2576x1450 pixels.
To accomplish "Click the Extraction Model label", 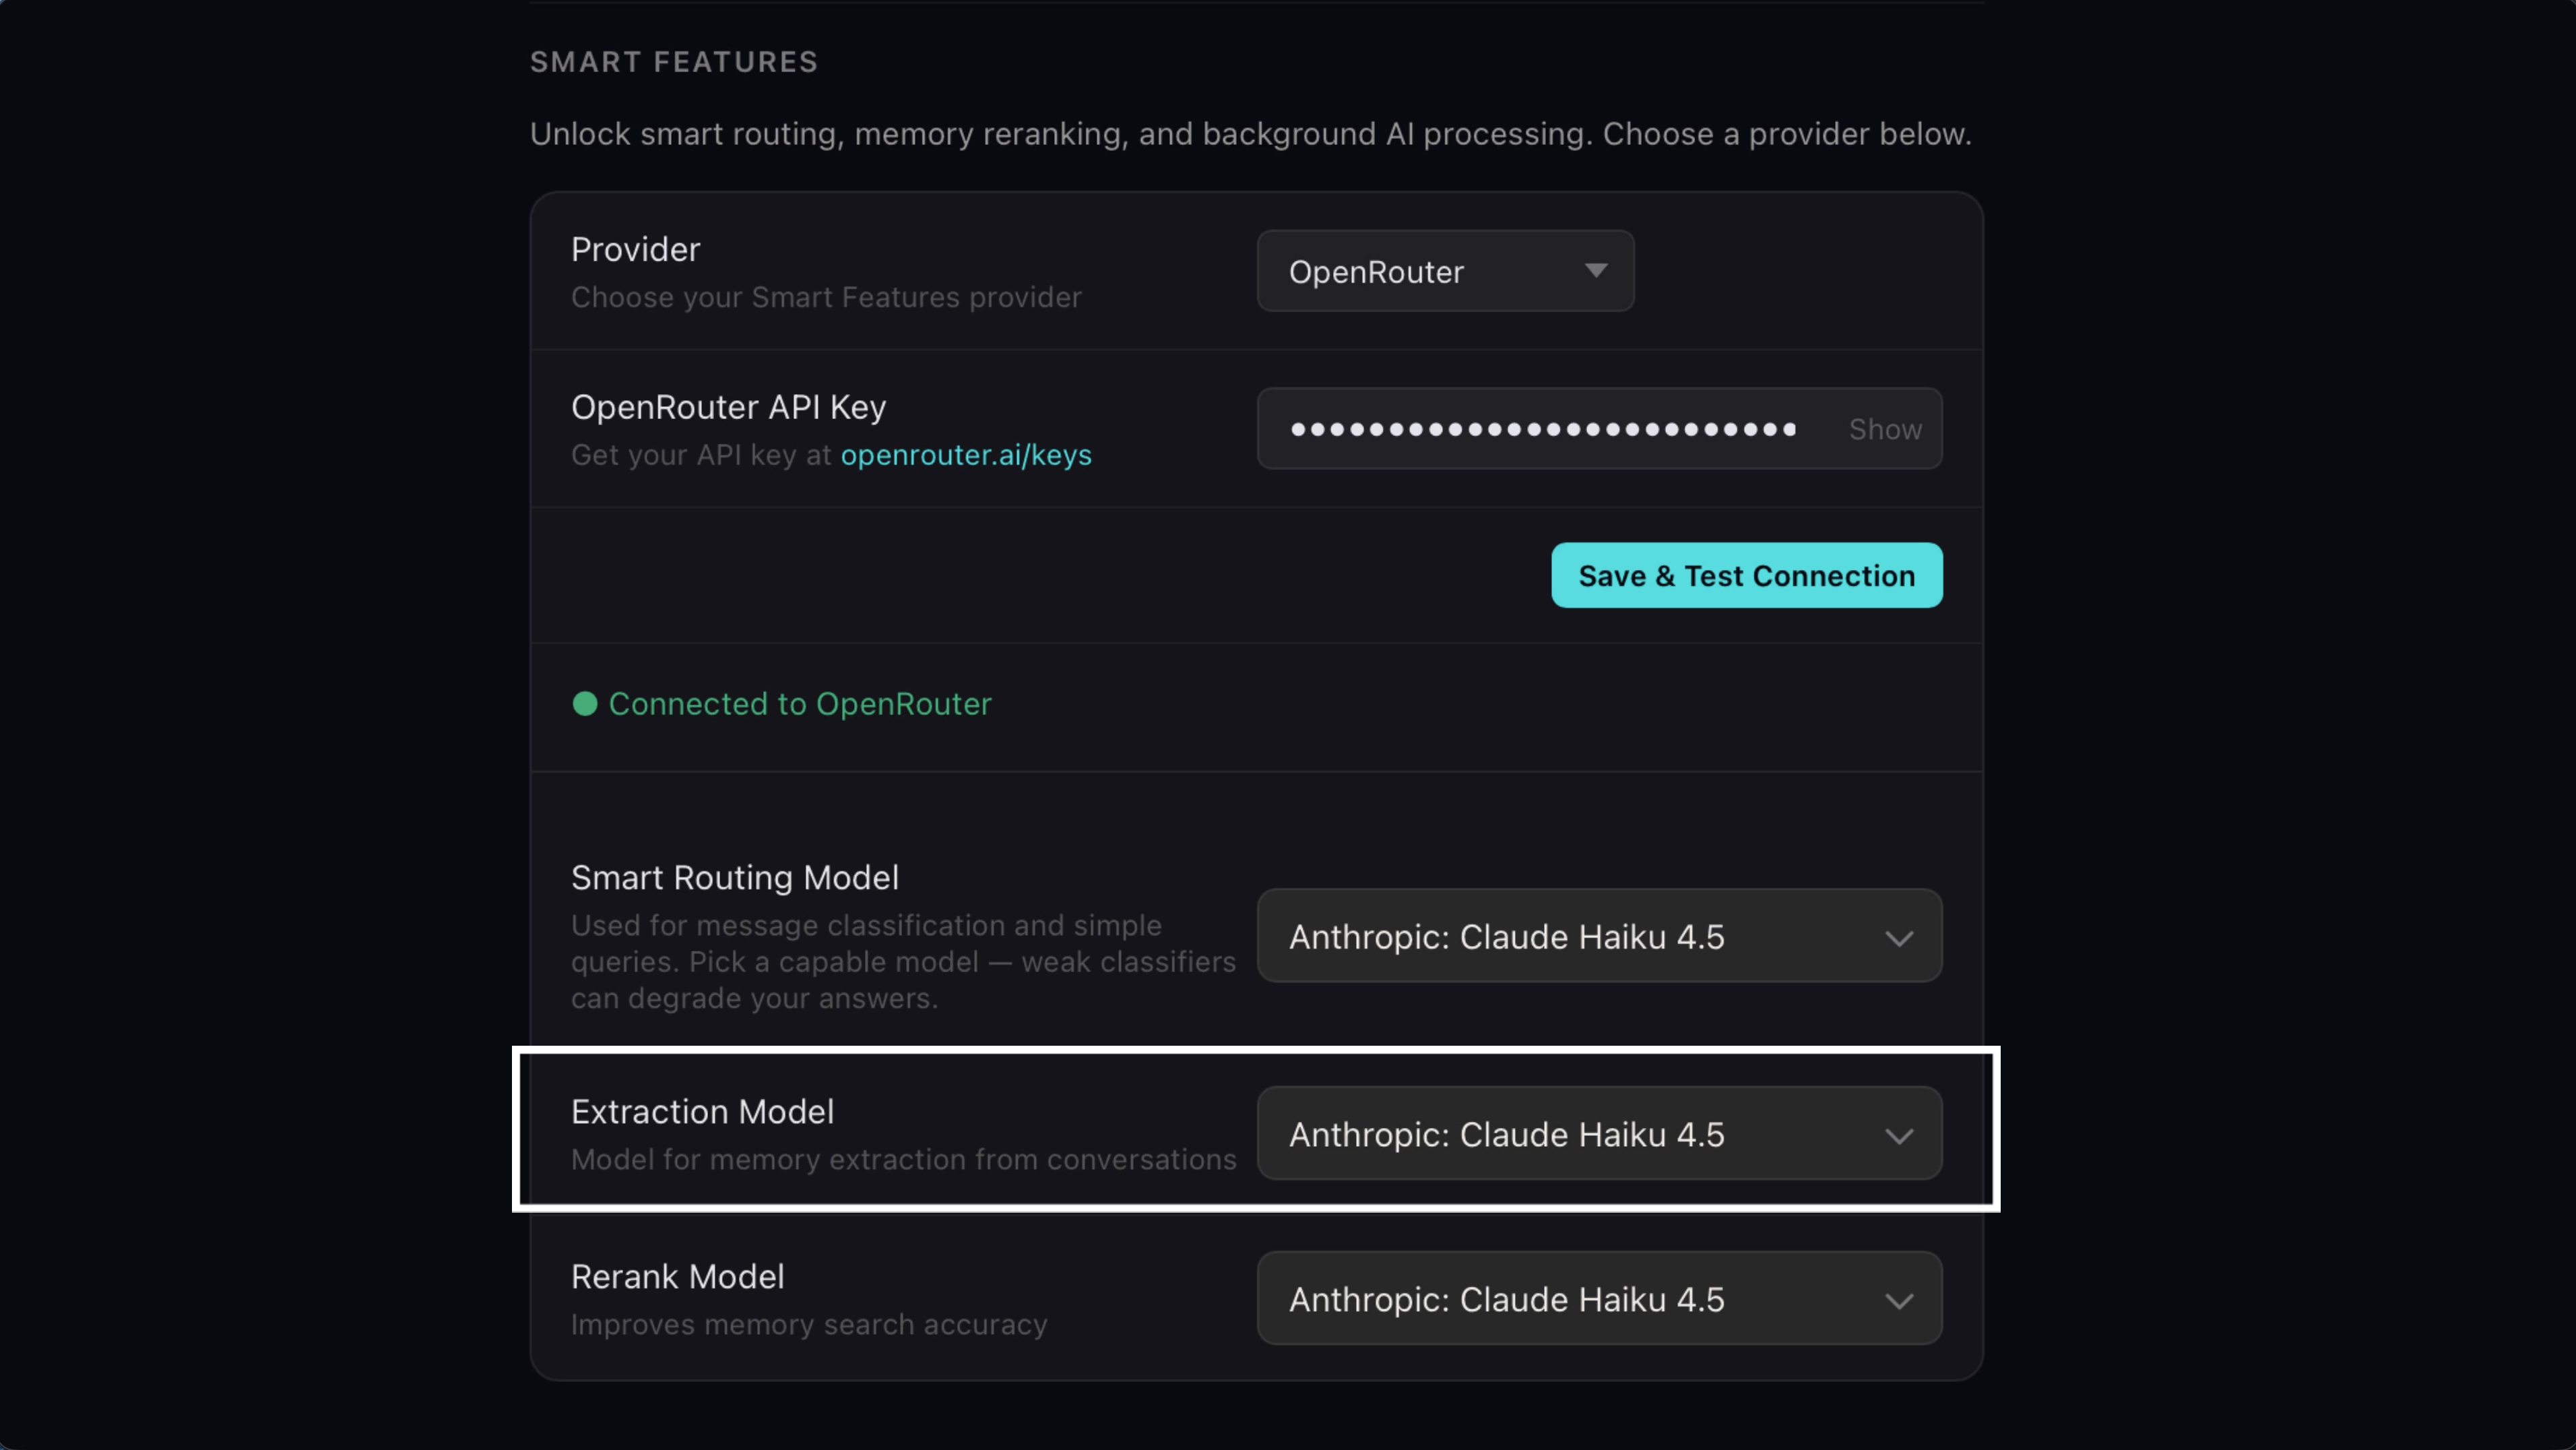I will pyautogui.click(x=702, y=1112).
